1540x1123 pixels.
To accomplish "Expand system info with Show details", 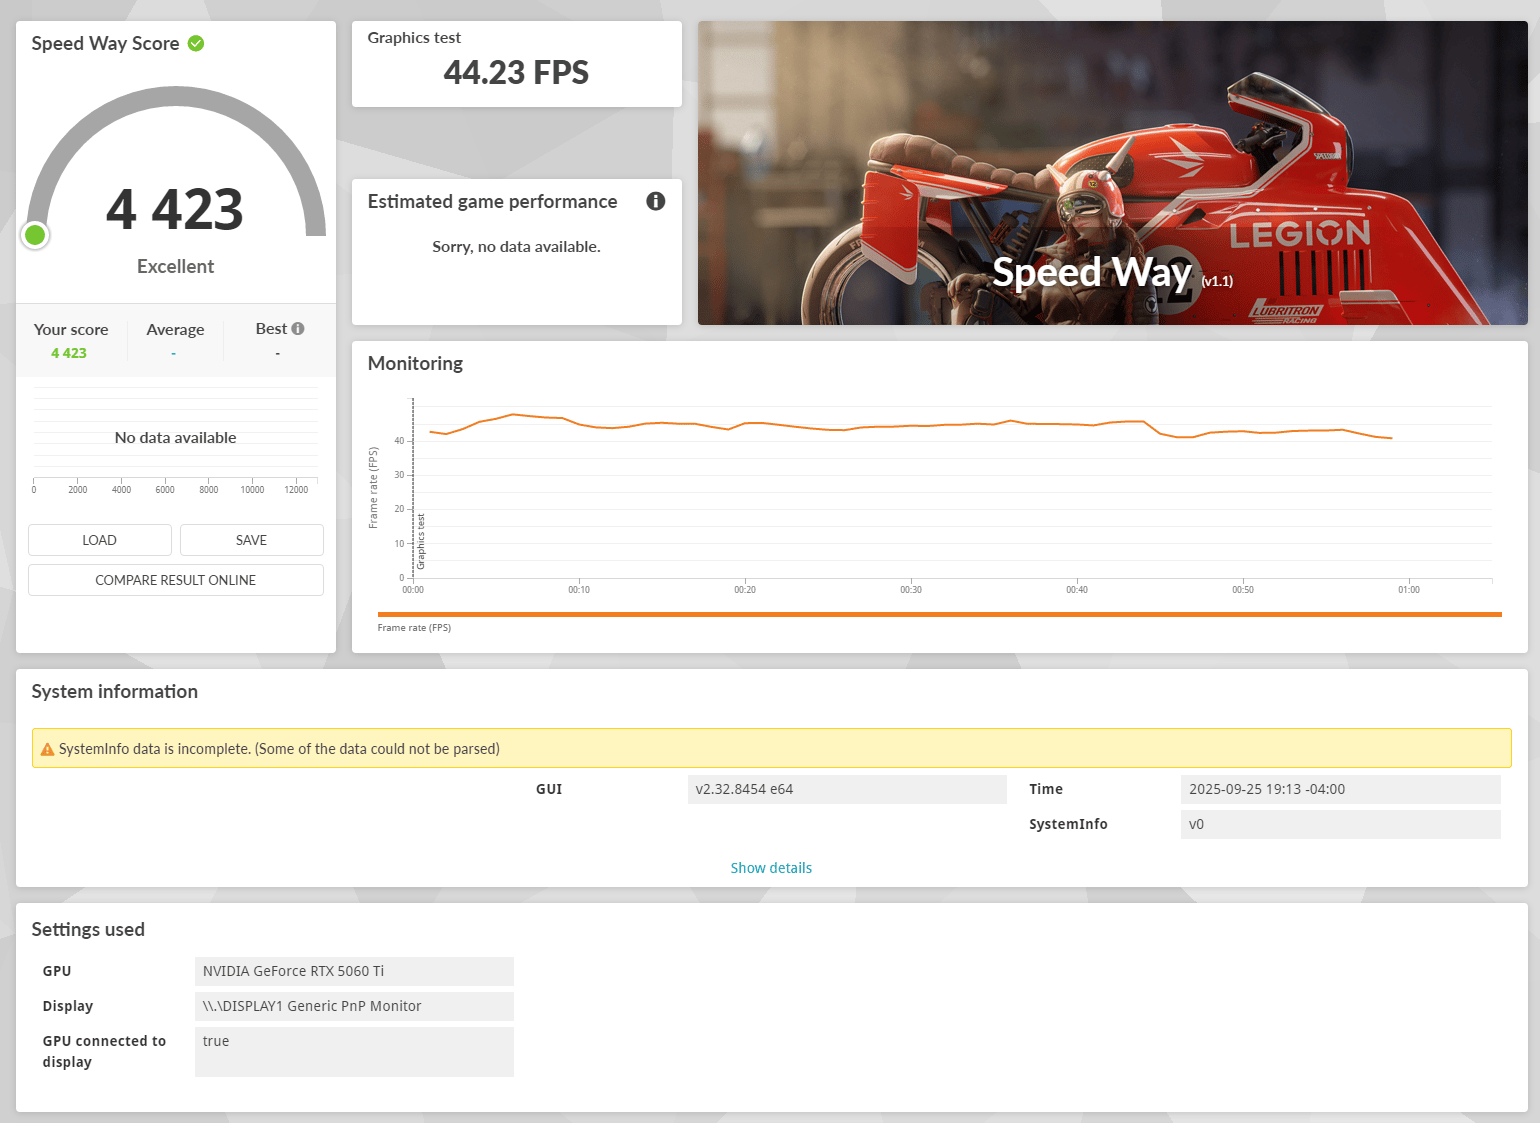I will [771, 868].
